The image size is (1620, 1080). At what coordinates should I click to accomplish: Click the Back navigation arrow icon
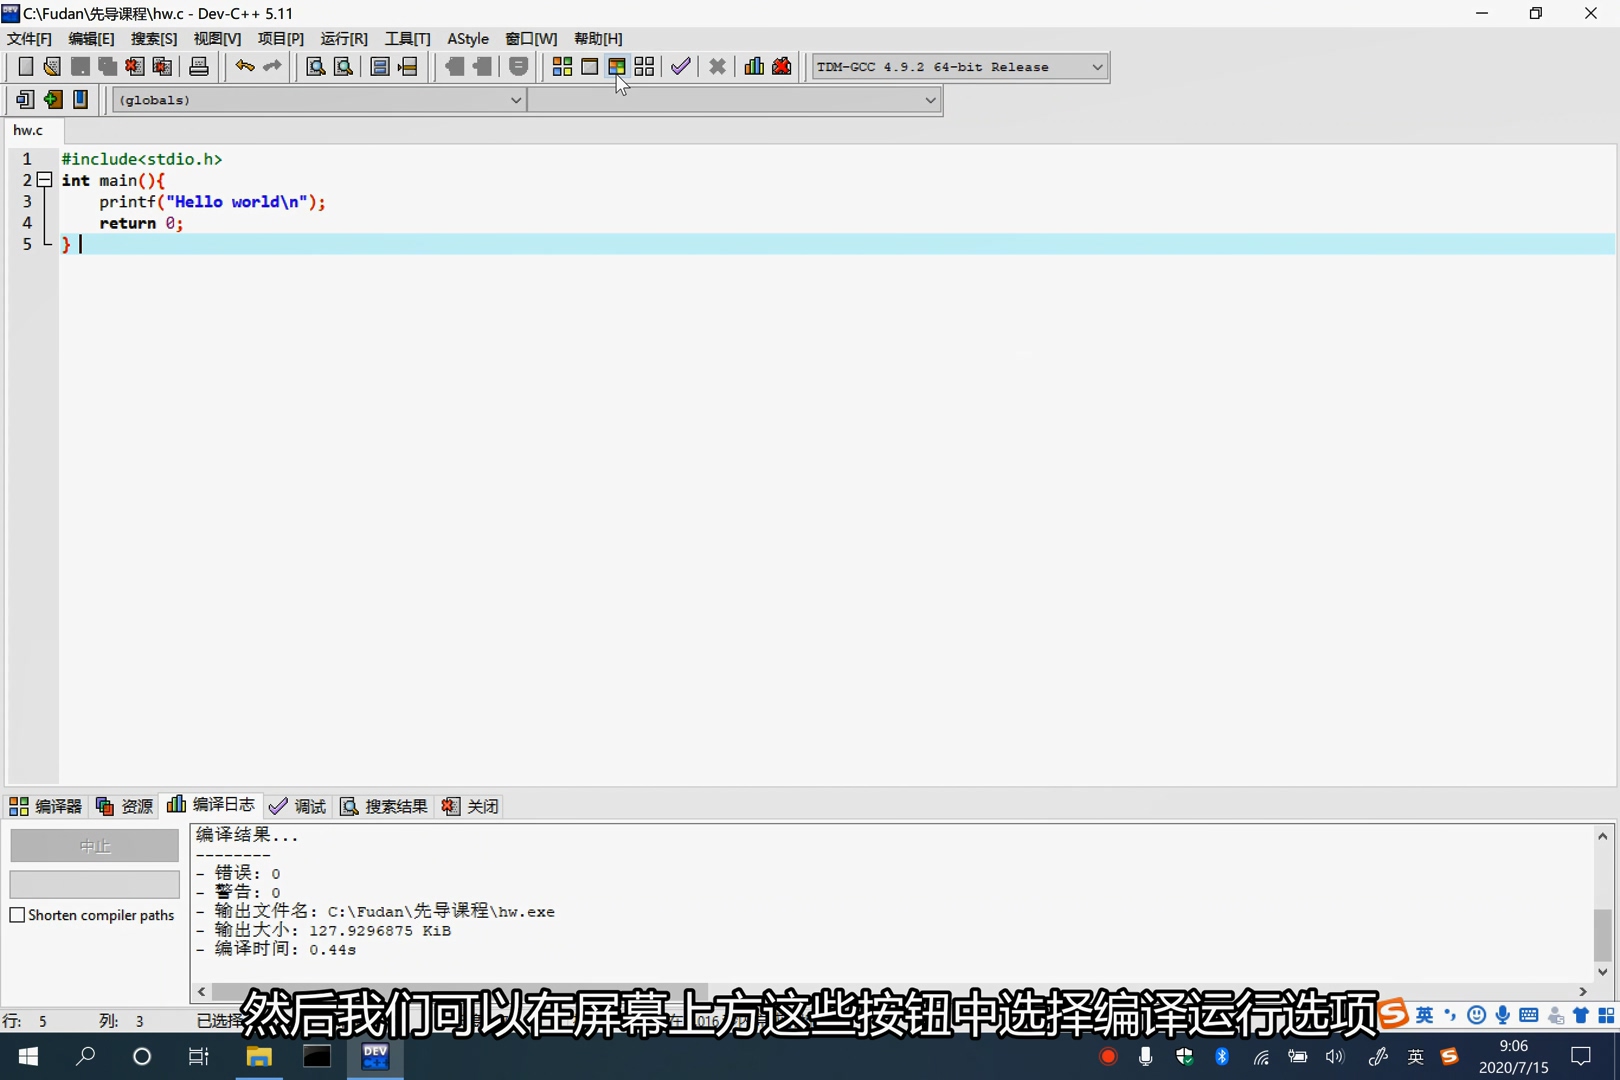tap(455, 67)
